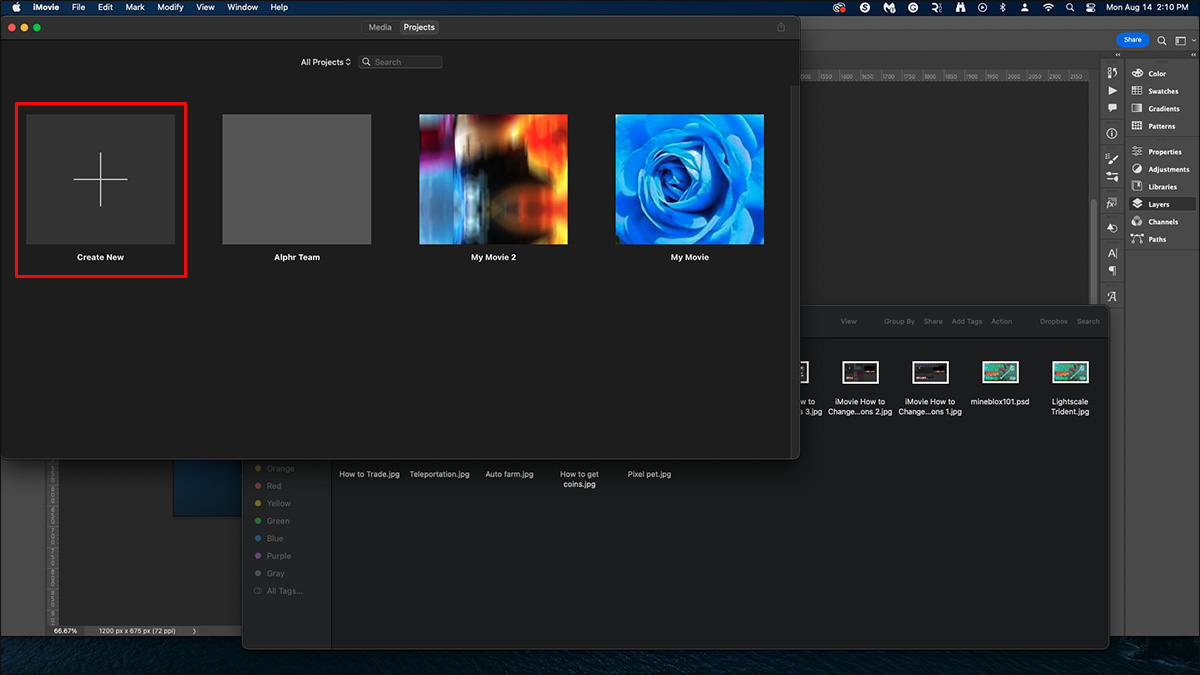This screenshot has height=675, width=1200.
Task: Open Spotlight search from the menu bar
Action: click(x=1069, y=7)
